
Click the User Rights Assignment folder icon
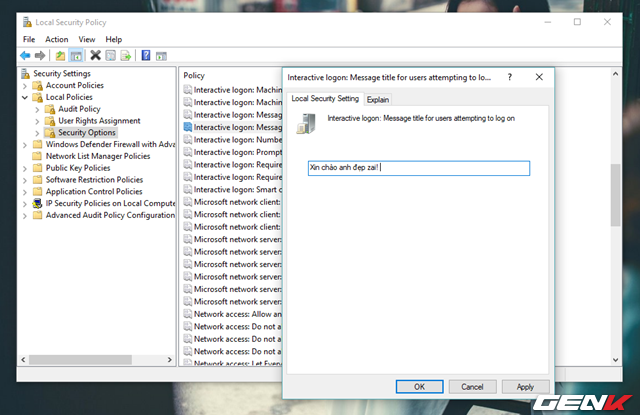(50, 121)
